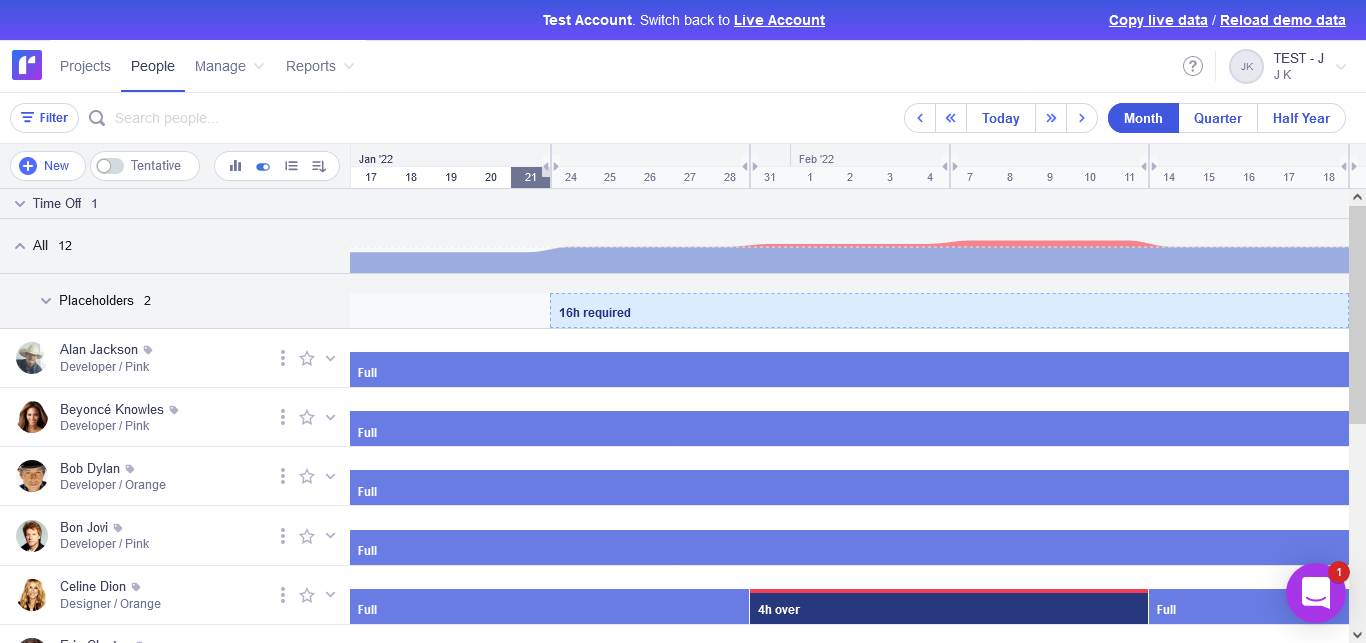Open the utilization chart view icon

click(x=235, y=165)
